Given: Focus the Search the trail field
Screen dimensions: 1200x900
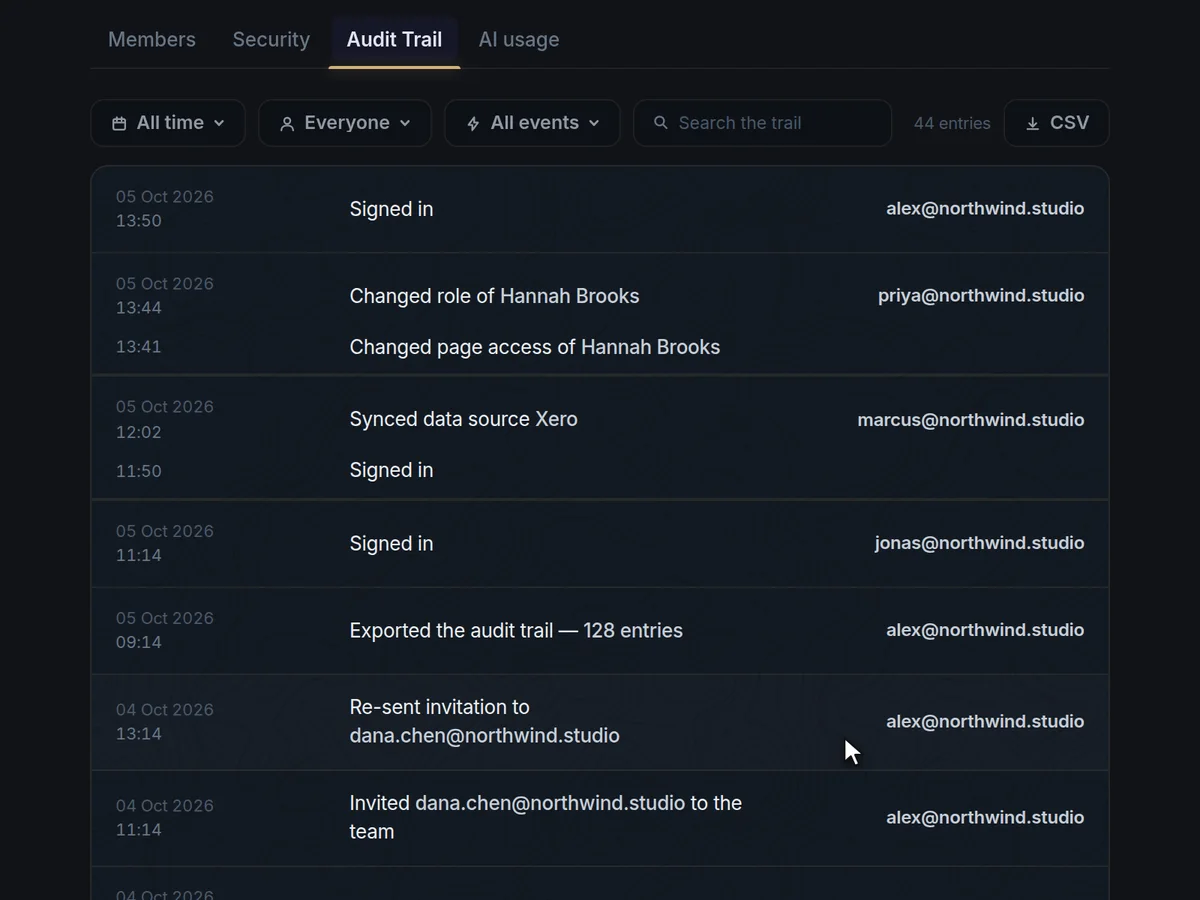Looking at the screenshot, I should (762, 123).
